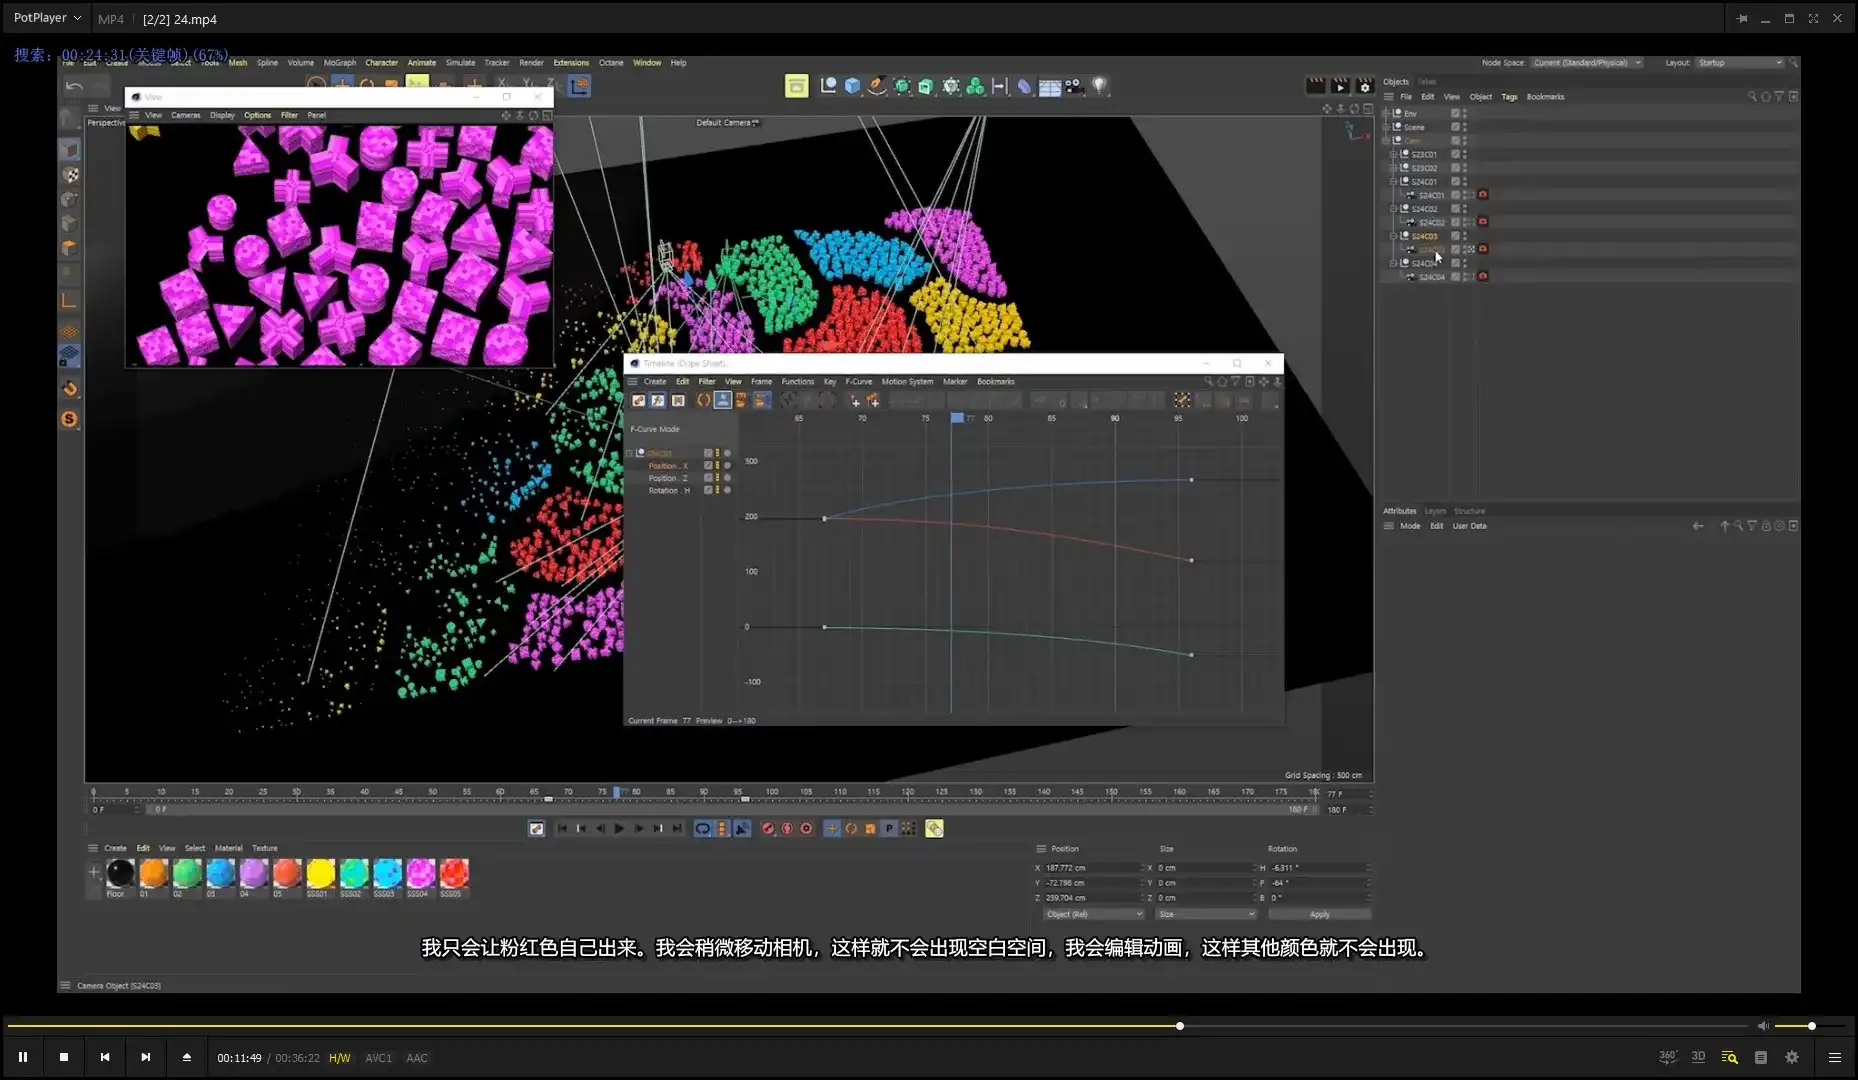
Task: Click the Light object icon in the toolbar
Action: (1101, 86)
